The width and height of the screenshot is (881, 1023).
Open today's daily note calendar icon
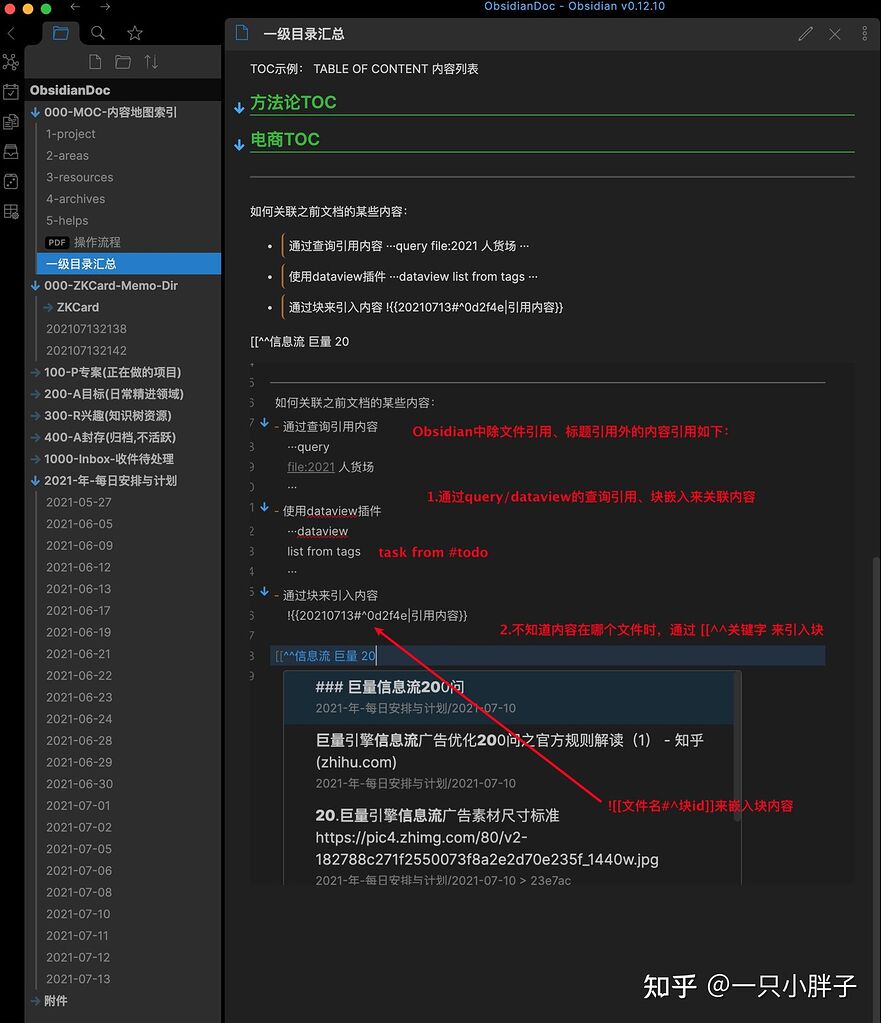[x=11, y=92]
